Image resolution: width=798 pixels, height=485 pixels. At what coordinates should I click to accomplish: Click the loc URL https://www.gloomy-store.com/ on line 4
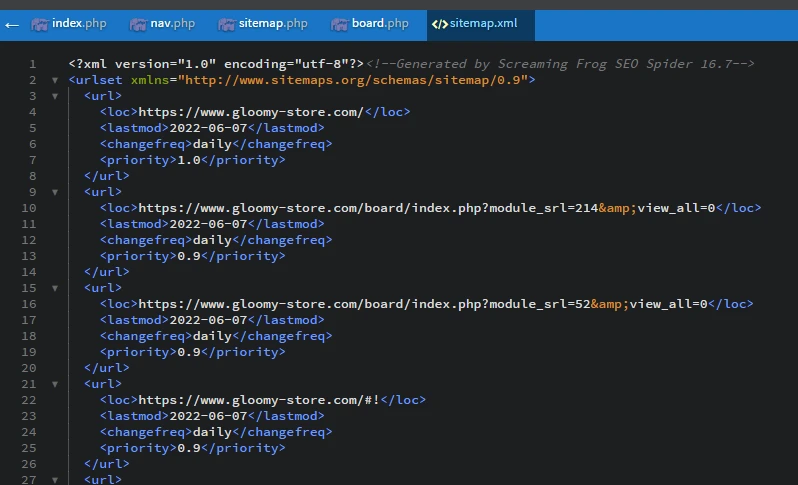point(251,112)
